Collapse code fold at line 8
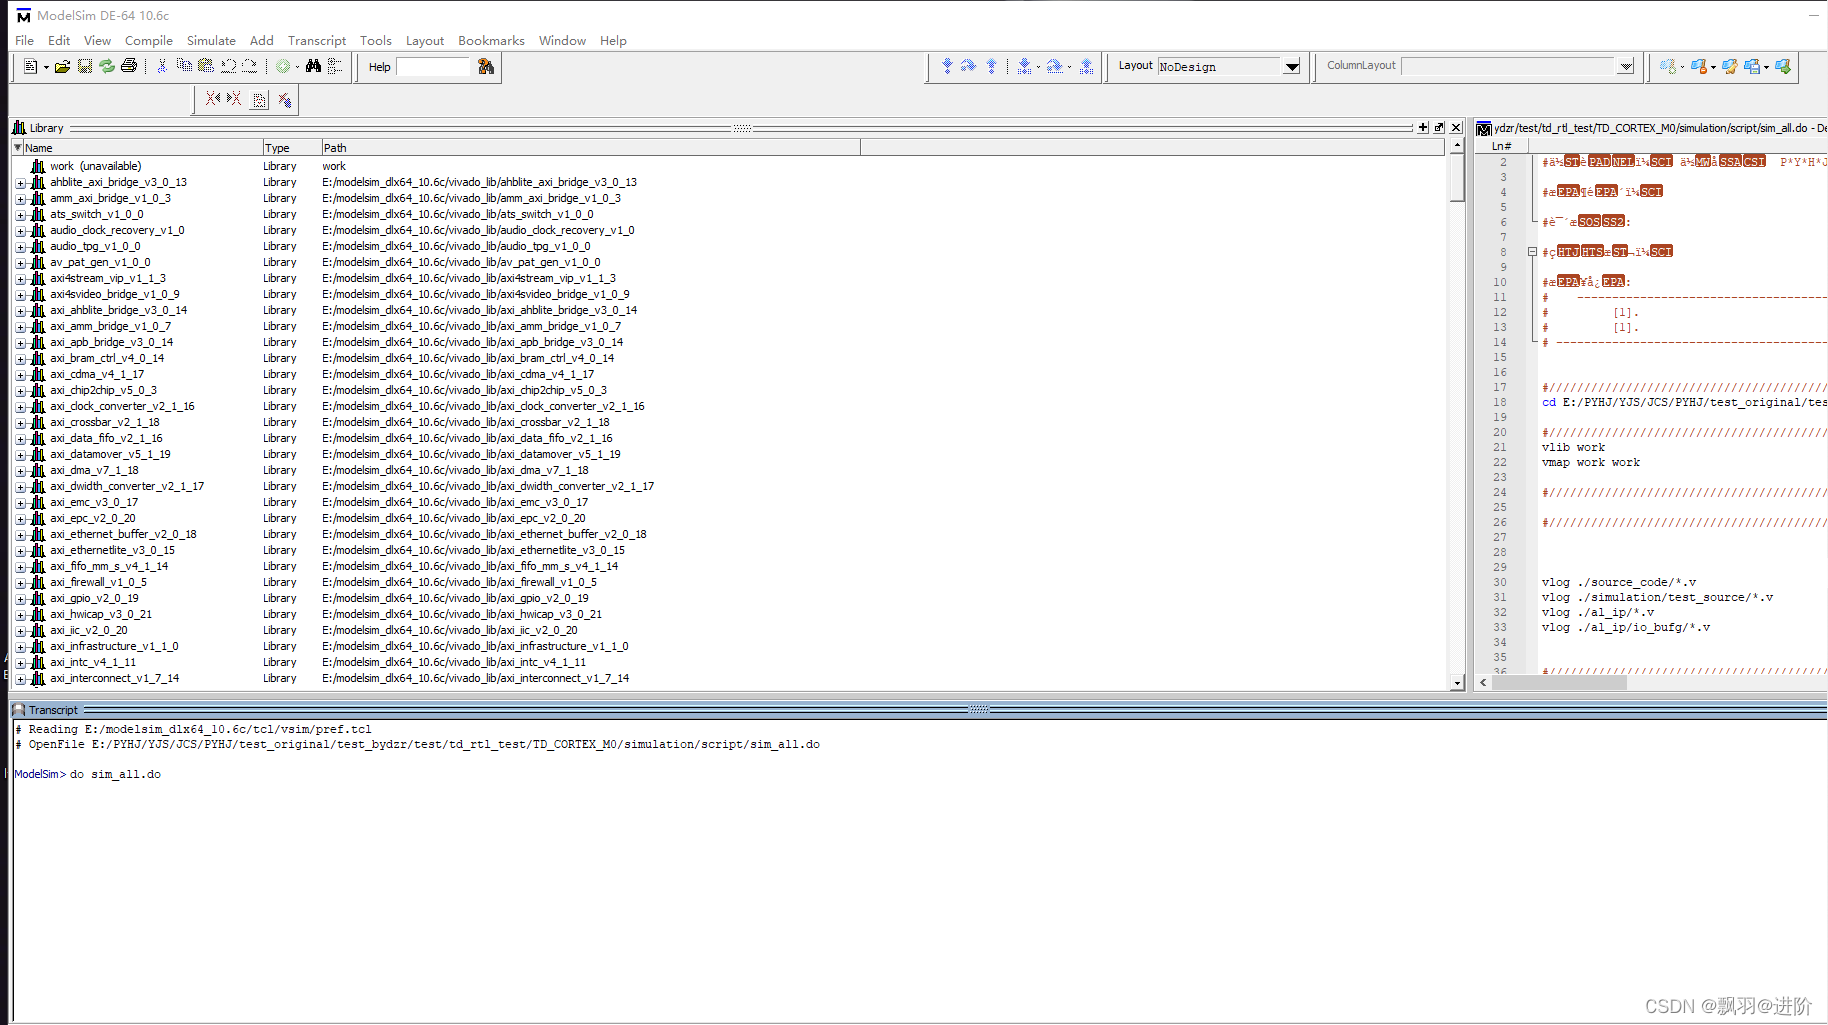 click(x=1532, y=252)
